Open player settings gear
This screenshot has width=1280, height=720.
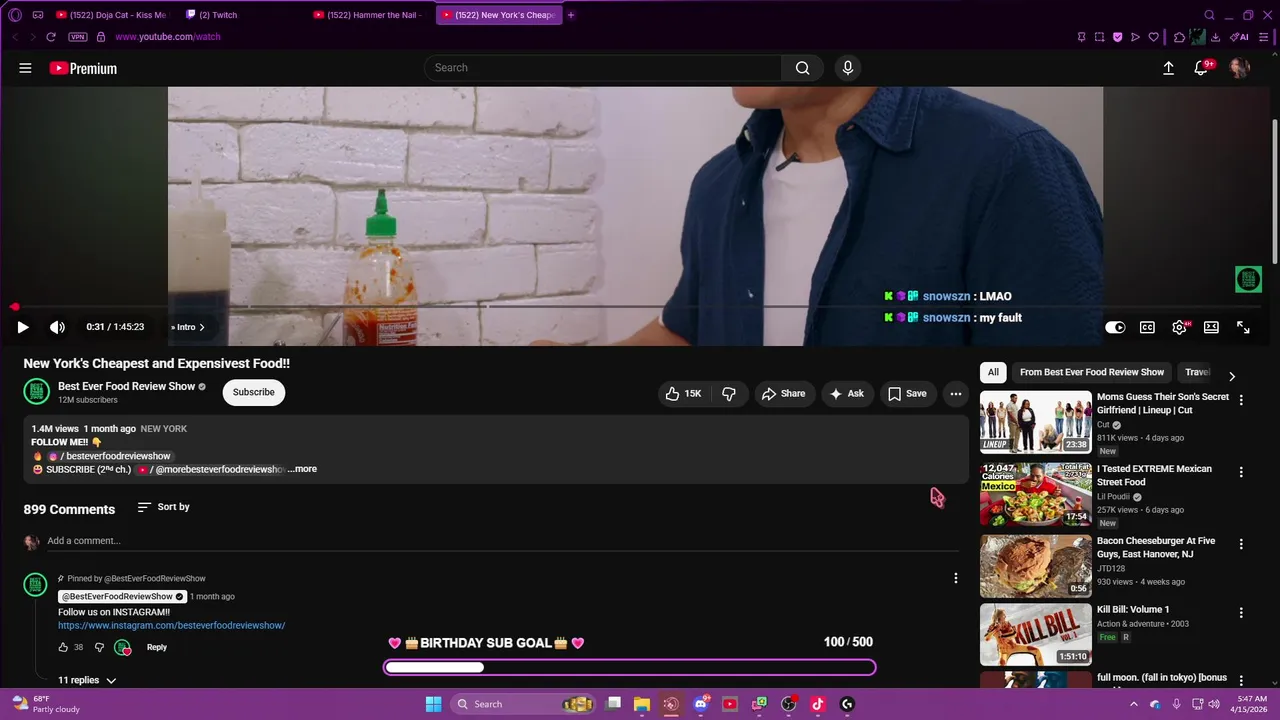click(1180, 327)
